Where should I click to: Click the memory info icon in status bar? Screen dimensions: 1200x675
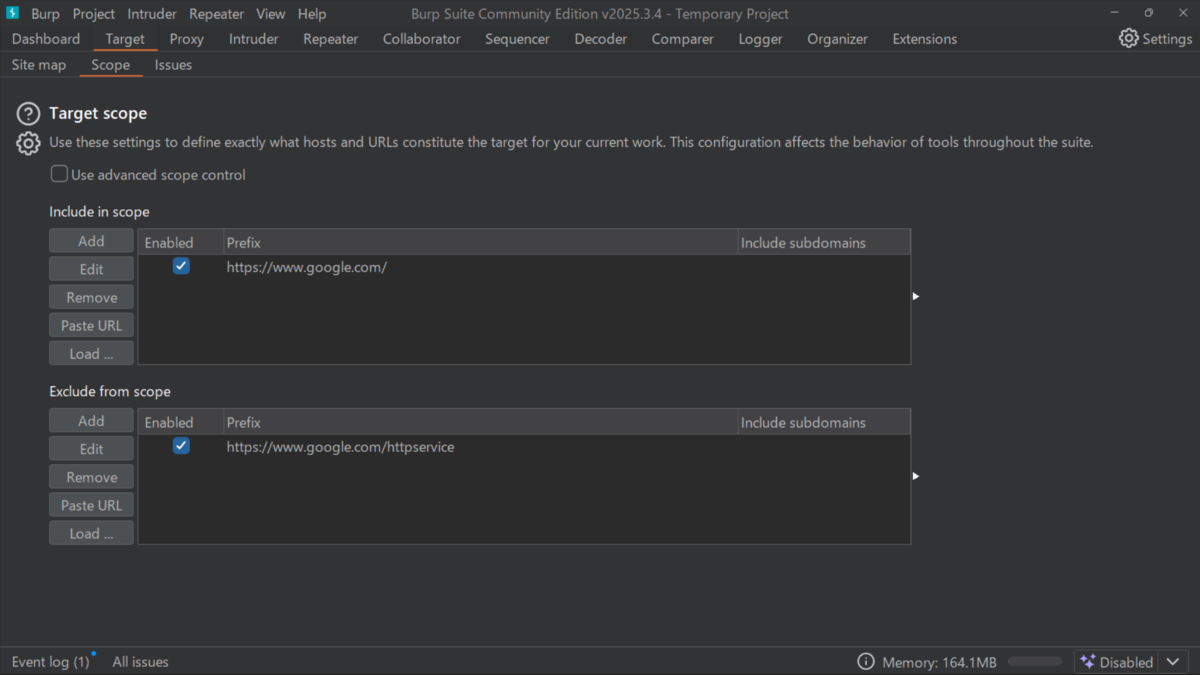click(x=866, y=662)
